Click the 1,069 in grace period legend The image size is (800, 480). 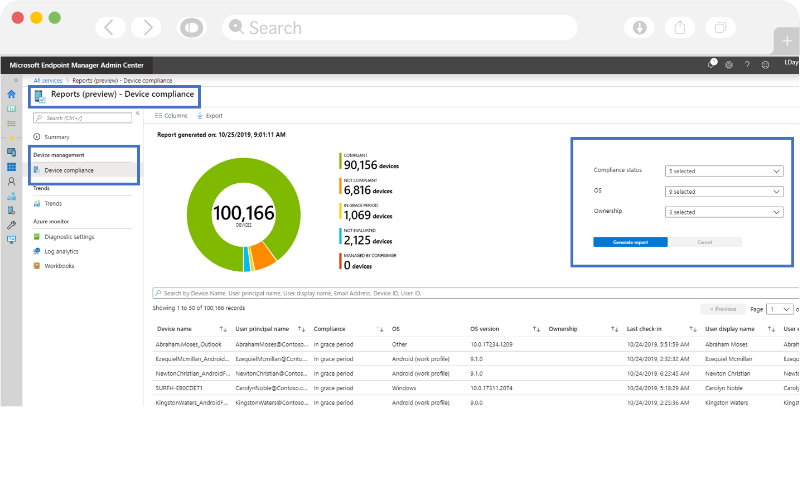tap(366, 212)
